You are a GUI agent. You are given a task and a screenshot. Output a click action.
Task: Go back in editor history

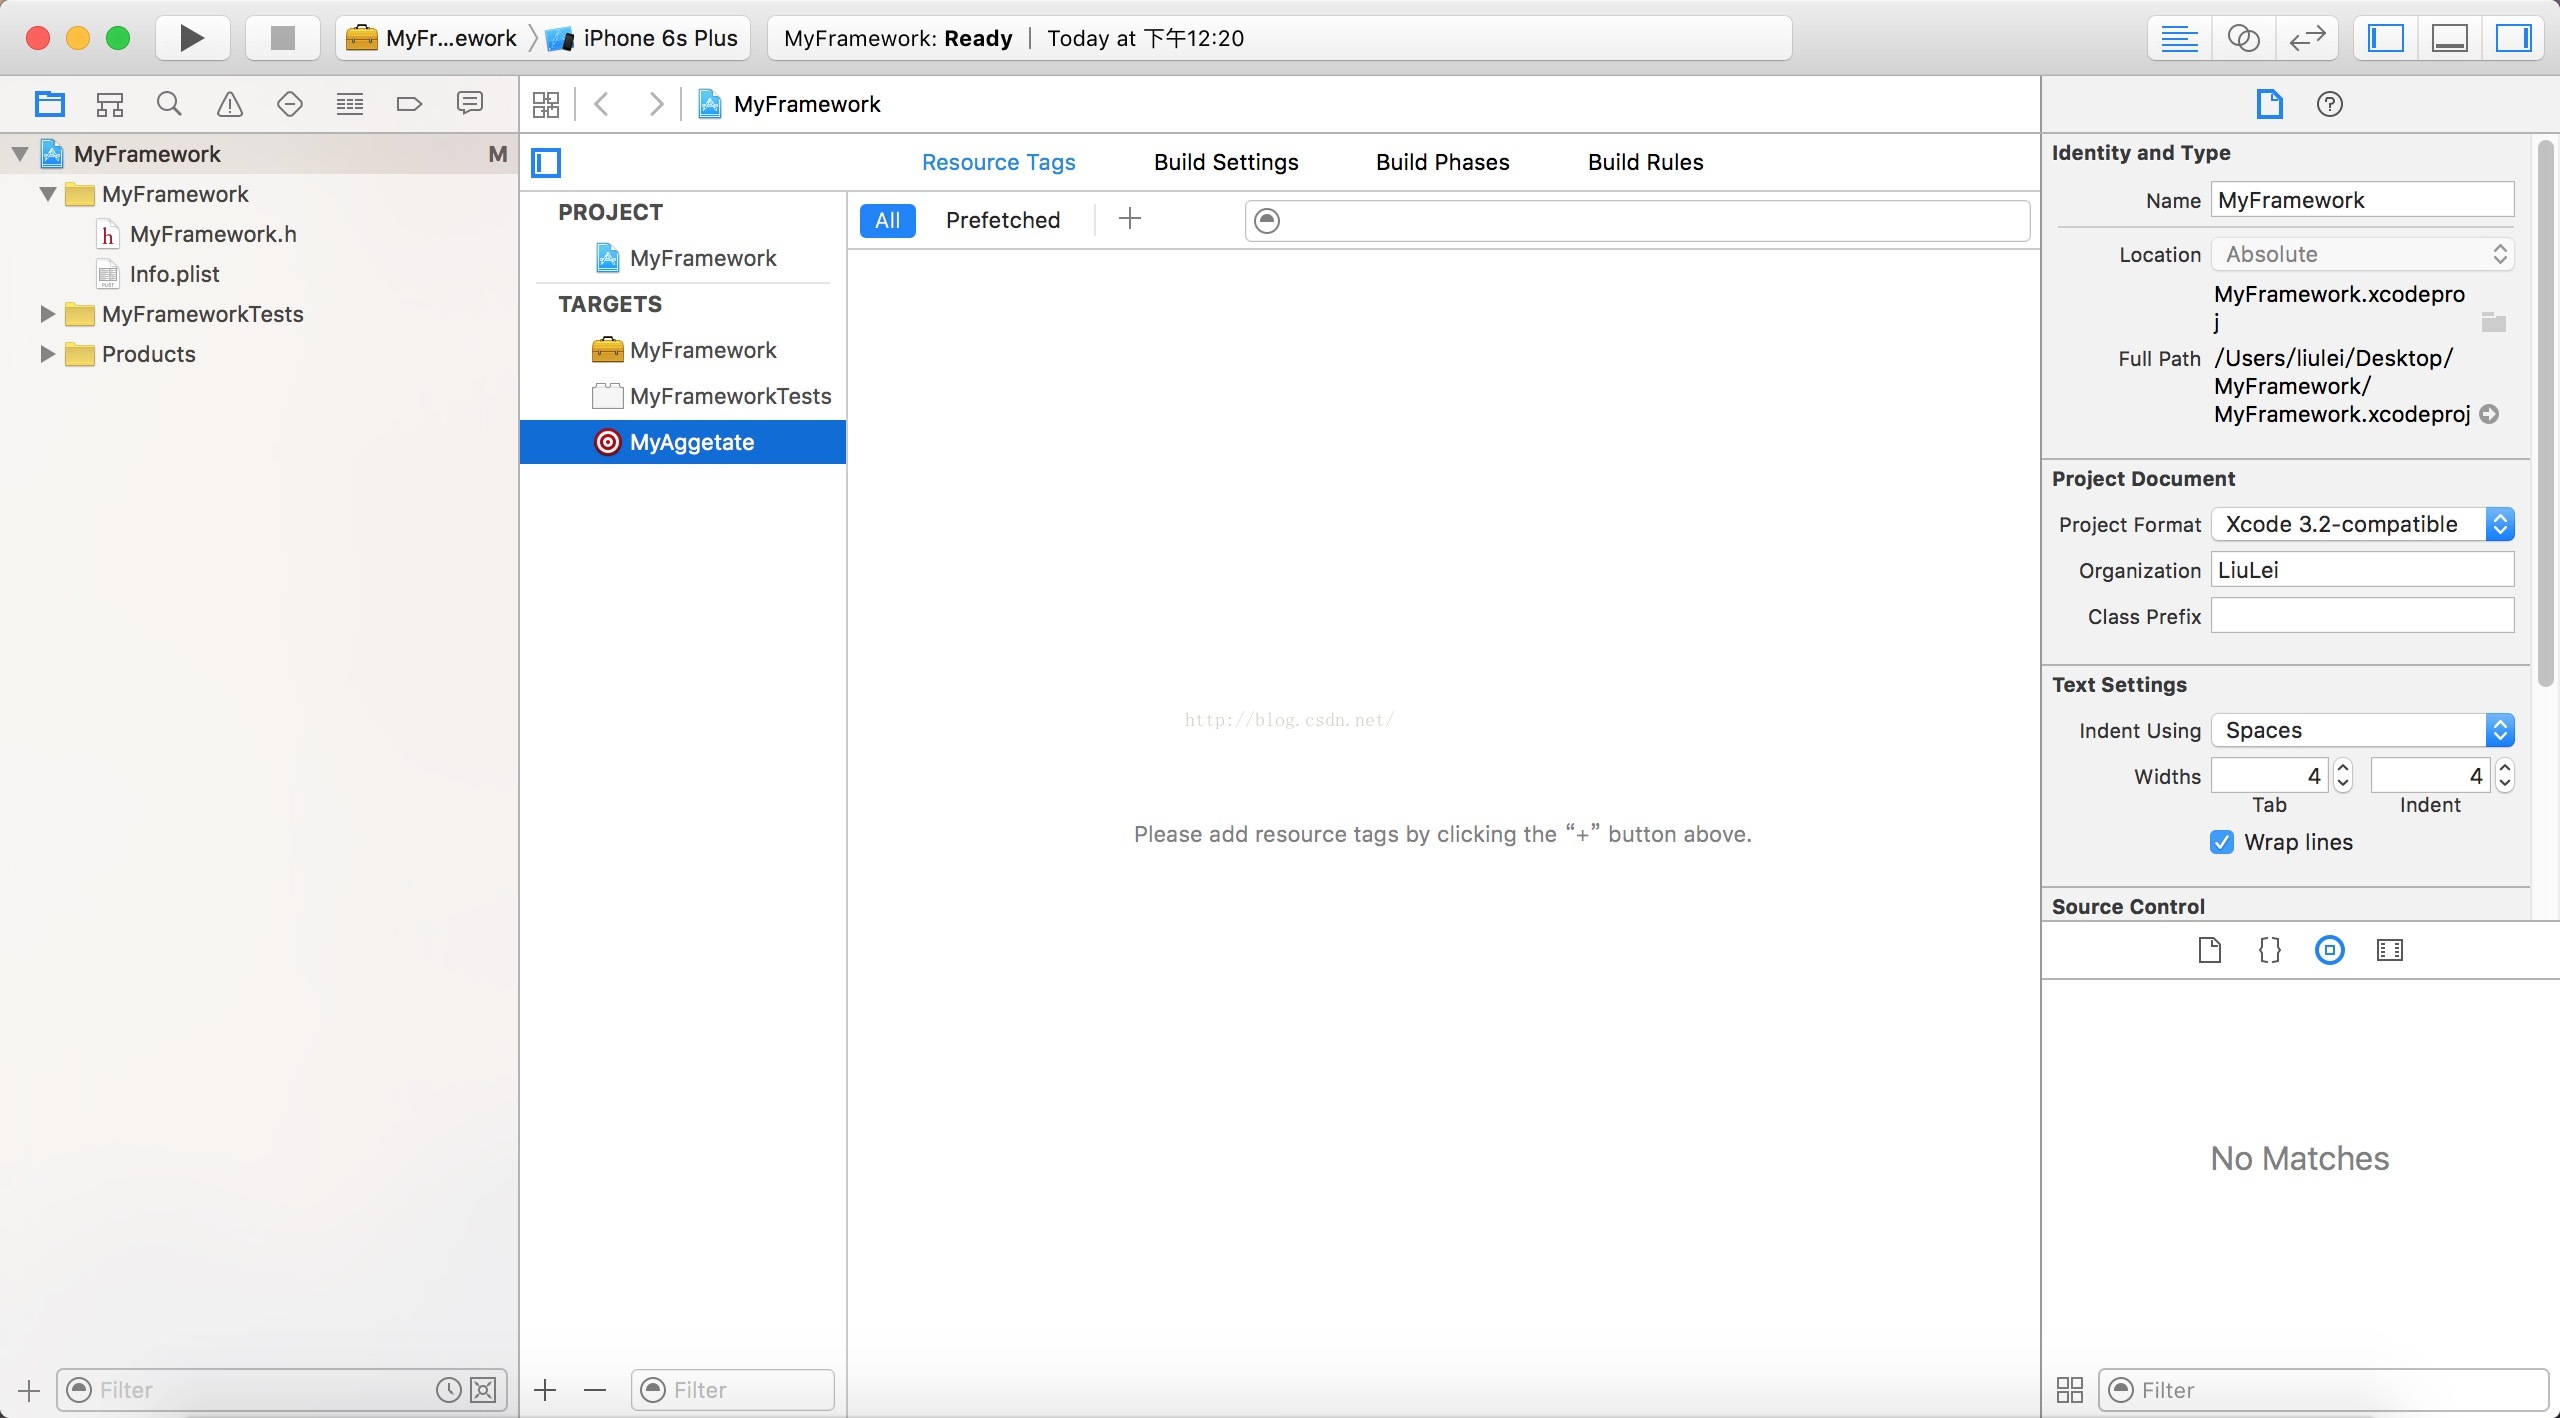point(602,104)
